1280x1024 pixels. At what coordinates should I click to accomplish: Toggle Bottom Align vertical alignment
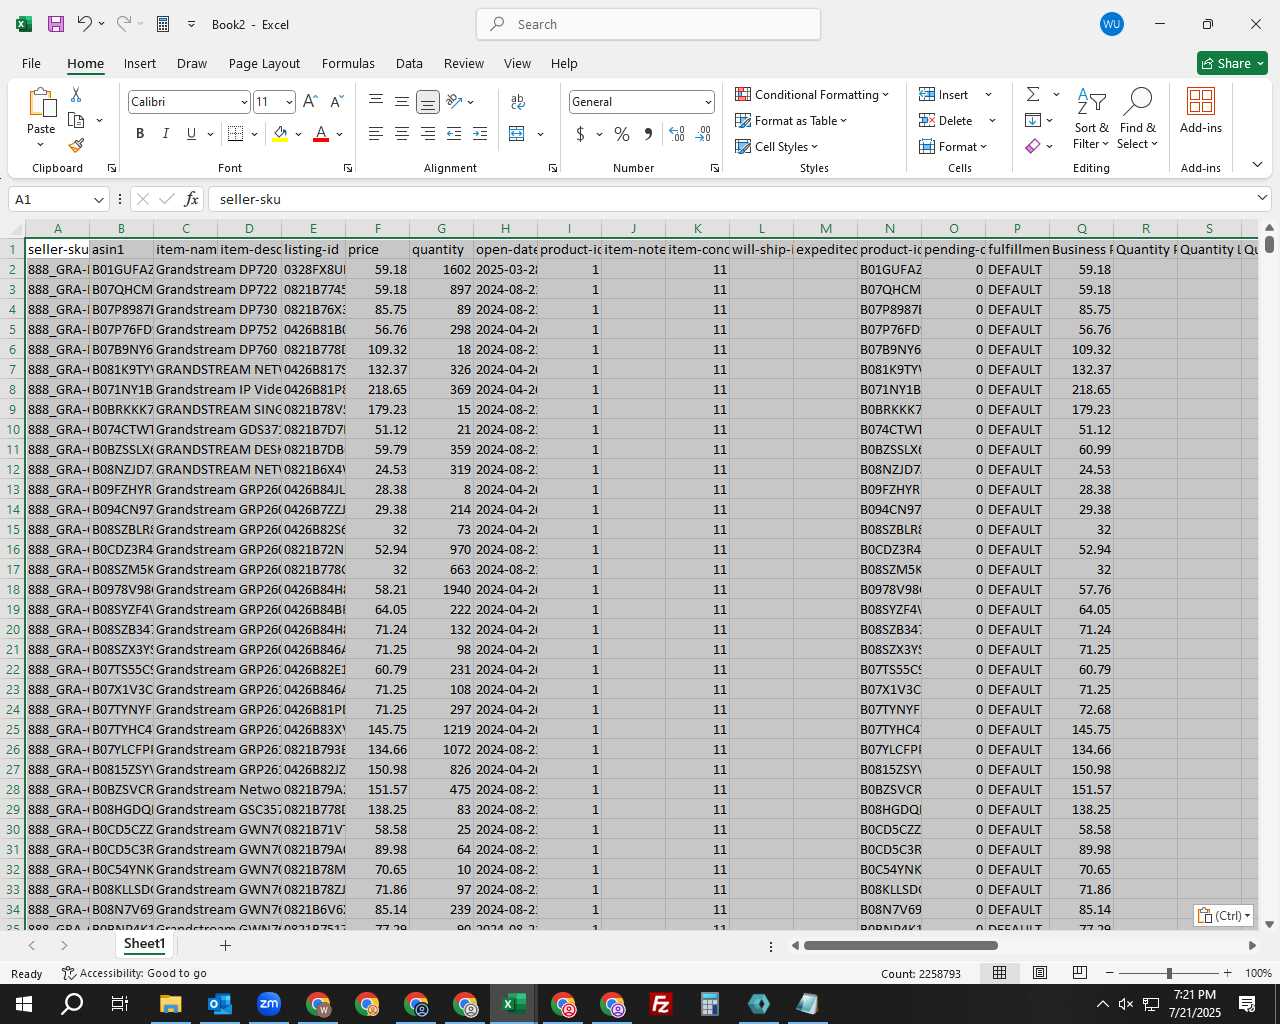pos(428,102)
